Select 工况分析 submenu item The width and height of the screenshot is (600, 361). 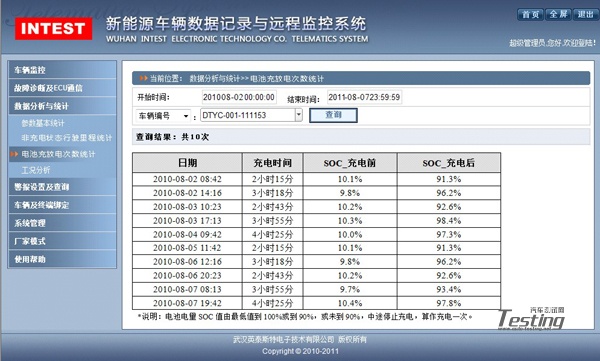(x=36, y=170)
